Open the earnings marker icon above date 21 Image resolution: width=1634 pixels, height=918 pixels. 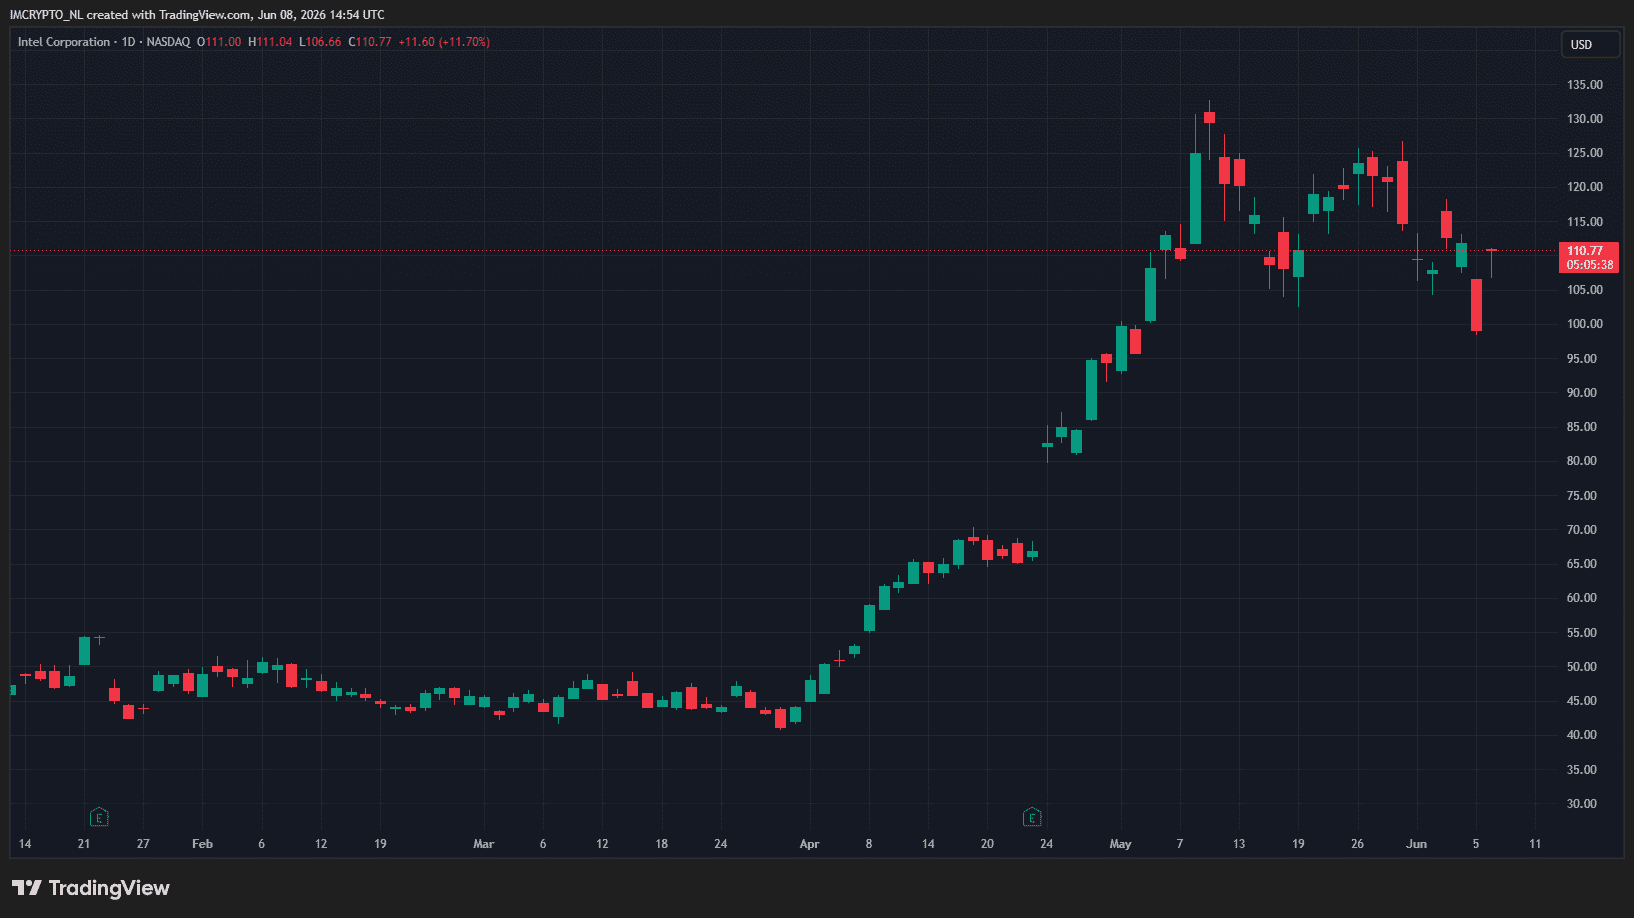coord(99,817)
